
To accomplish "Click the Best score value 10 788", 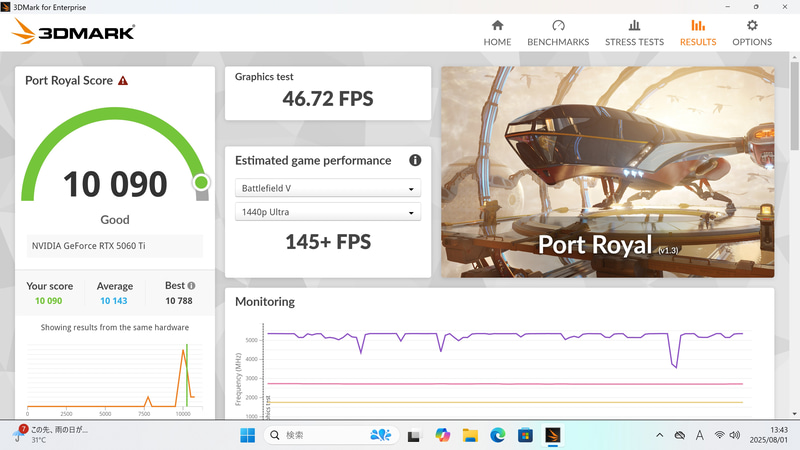I will pyautogui.click(x=179, y=301).
